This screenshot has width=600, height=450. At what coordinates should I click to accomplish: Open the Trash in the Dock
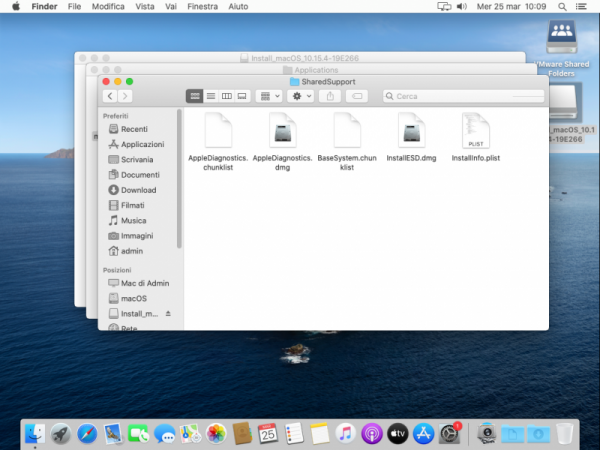coord(564,434)
